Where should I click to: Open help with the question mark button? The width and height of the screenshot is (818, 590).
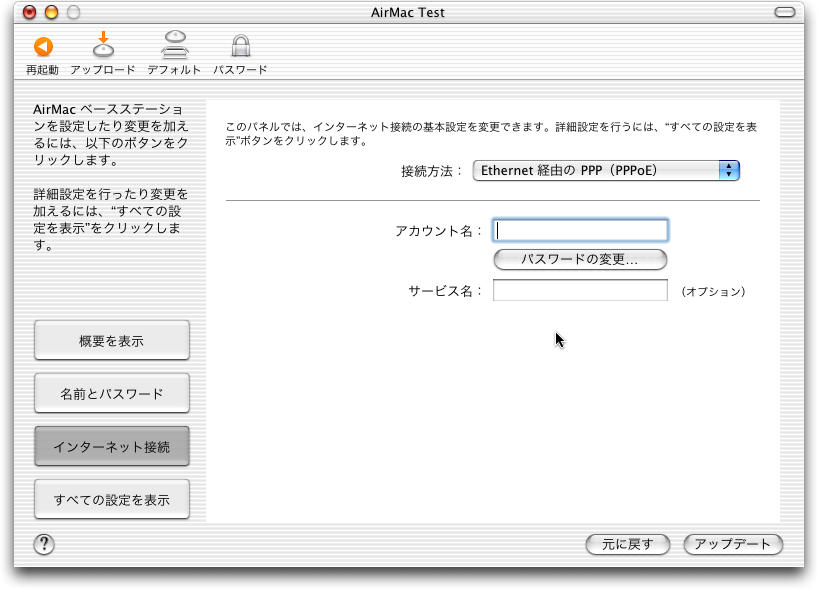[x=44, y=544]
